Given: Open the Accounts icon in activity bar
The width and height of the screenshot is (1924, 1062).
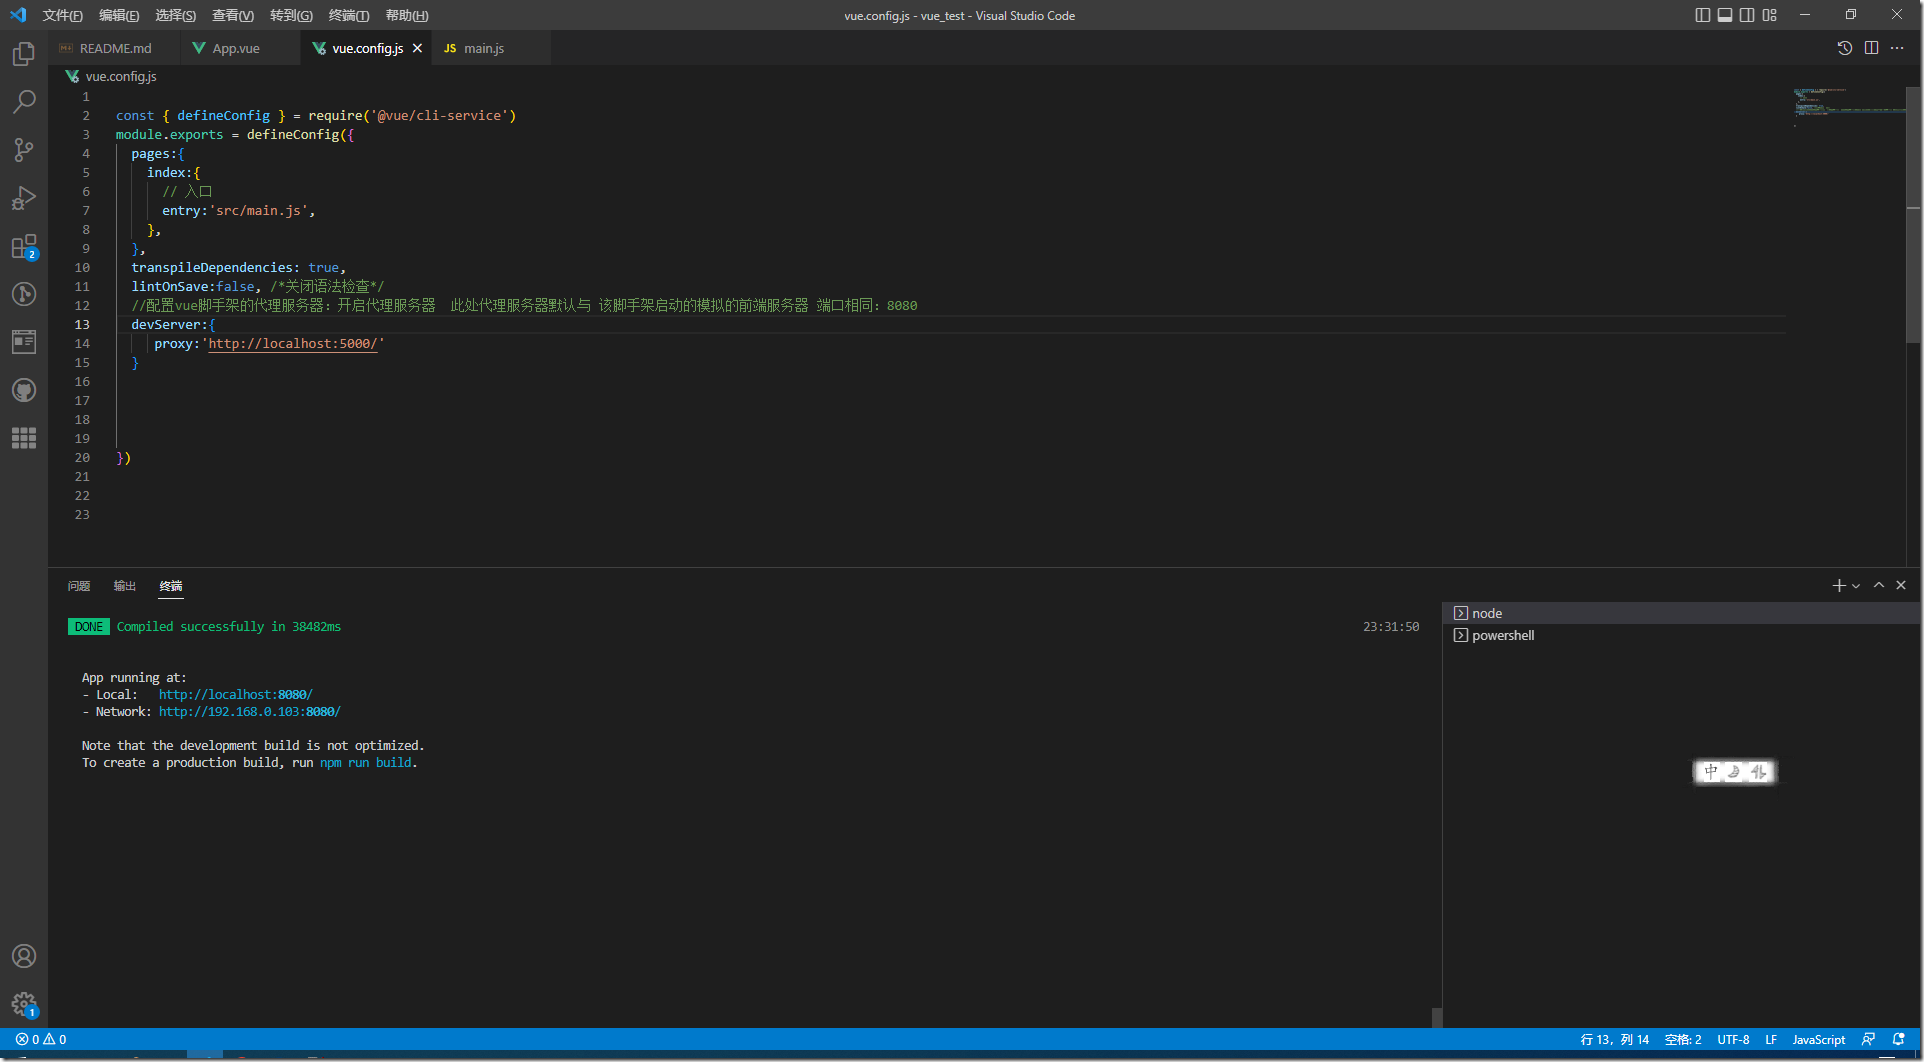Looking at the screenshot, I should [24, 956].
